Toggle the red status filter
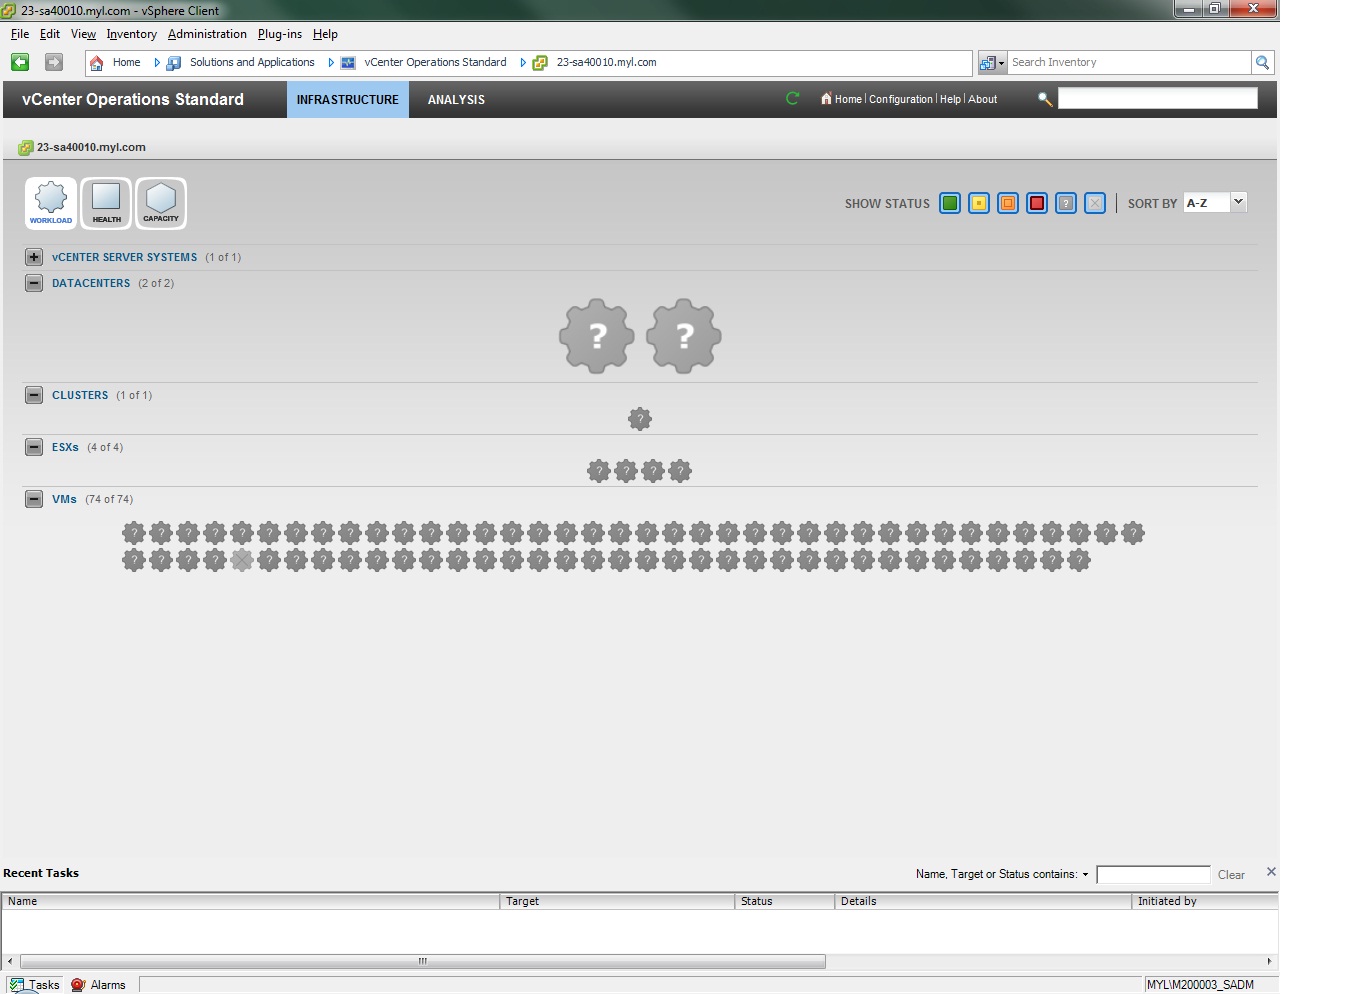Screen dimensions: 1366x994 point(1037,203)
